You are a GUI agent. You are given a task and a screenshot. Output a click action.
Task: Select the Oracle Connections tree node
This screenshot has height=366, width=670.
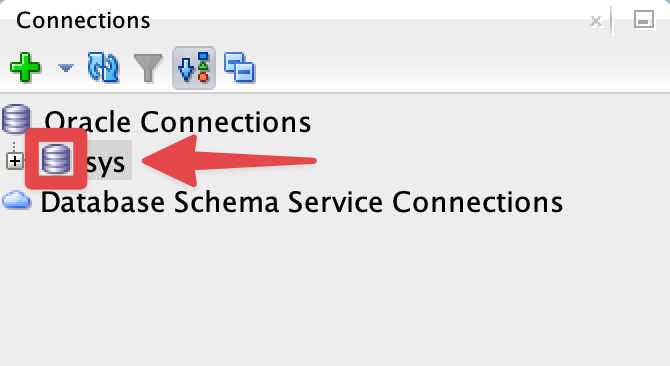click(178, 122)
